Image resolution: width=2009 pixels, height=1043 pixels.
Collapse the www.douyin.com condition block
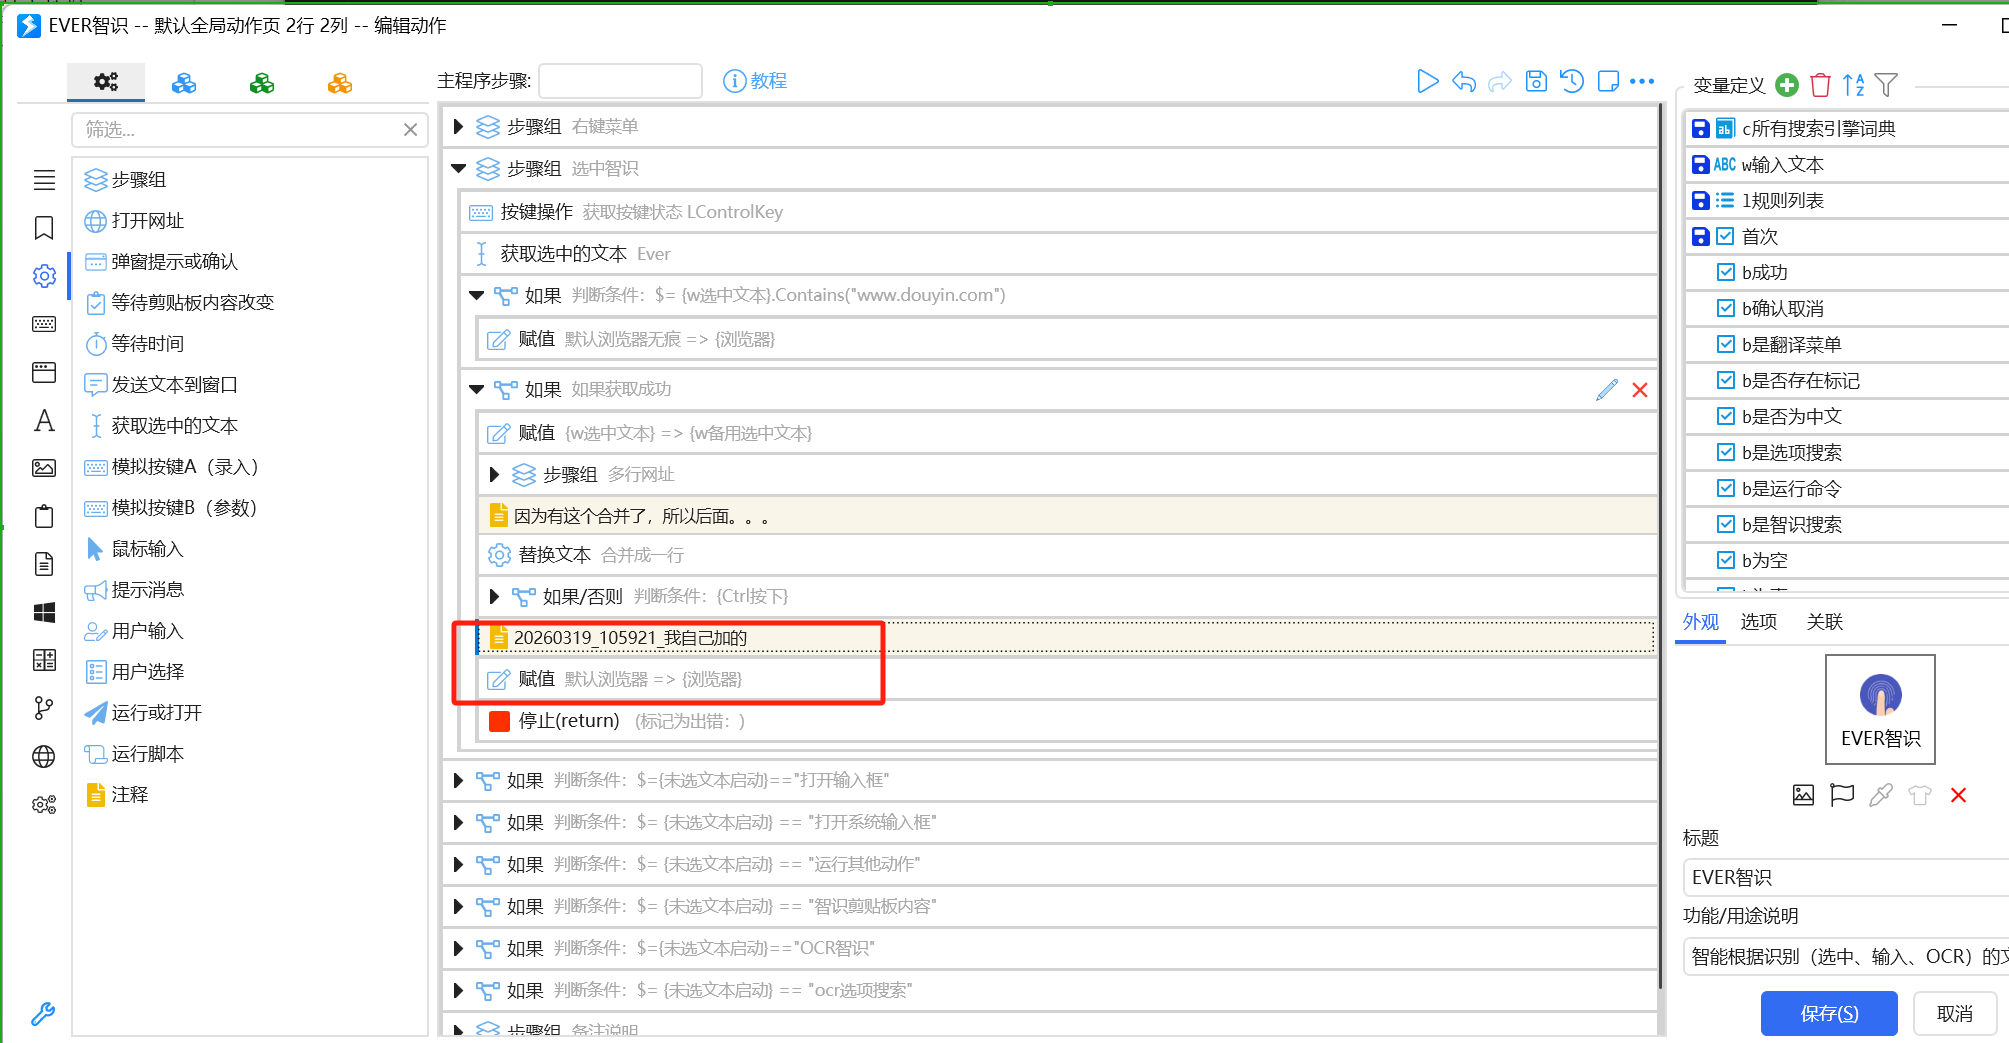tap(476, 296)
